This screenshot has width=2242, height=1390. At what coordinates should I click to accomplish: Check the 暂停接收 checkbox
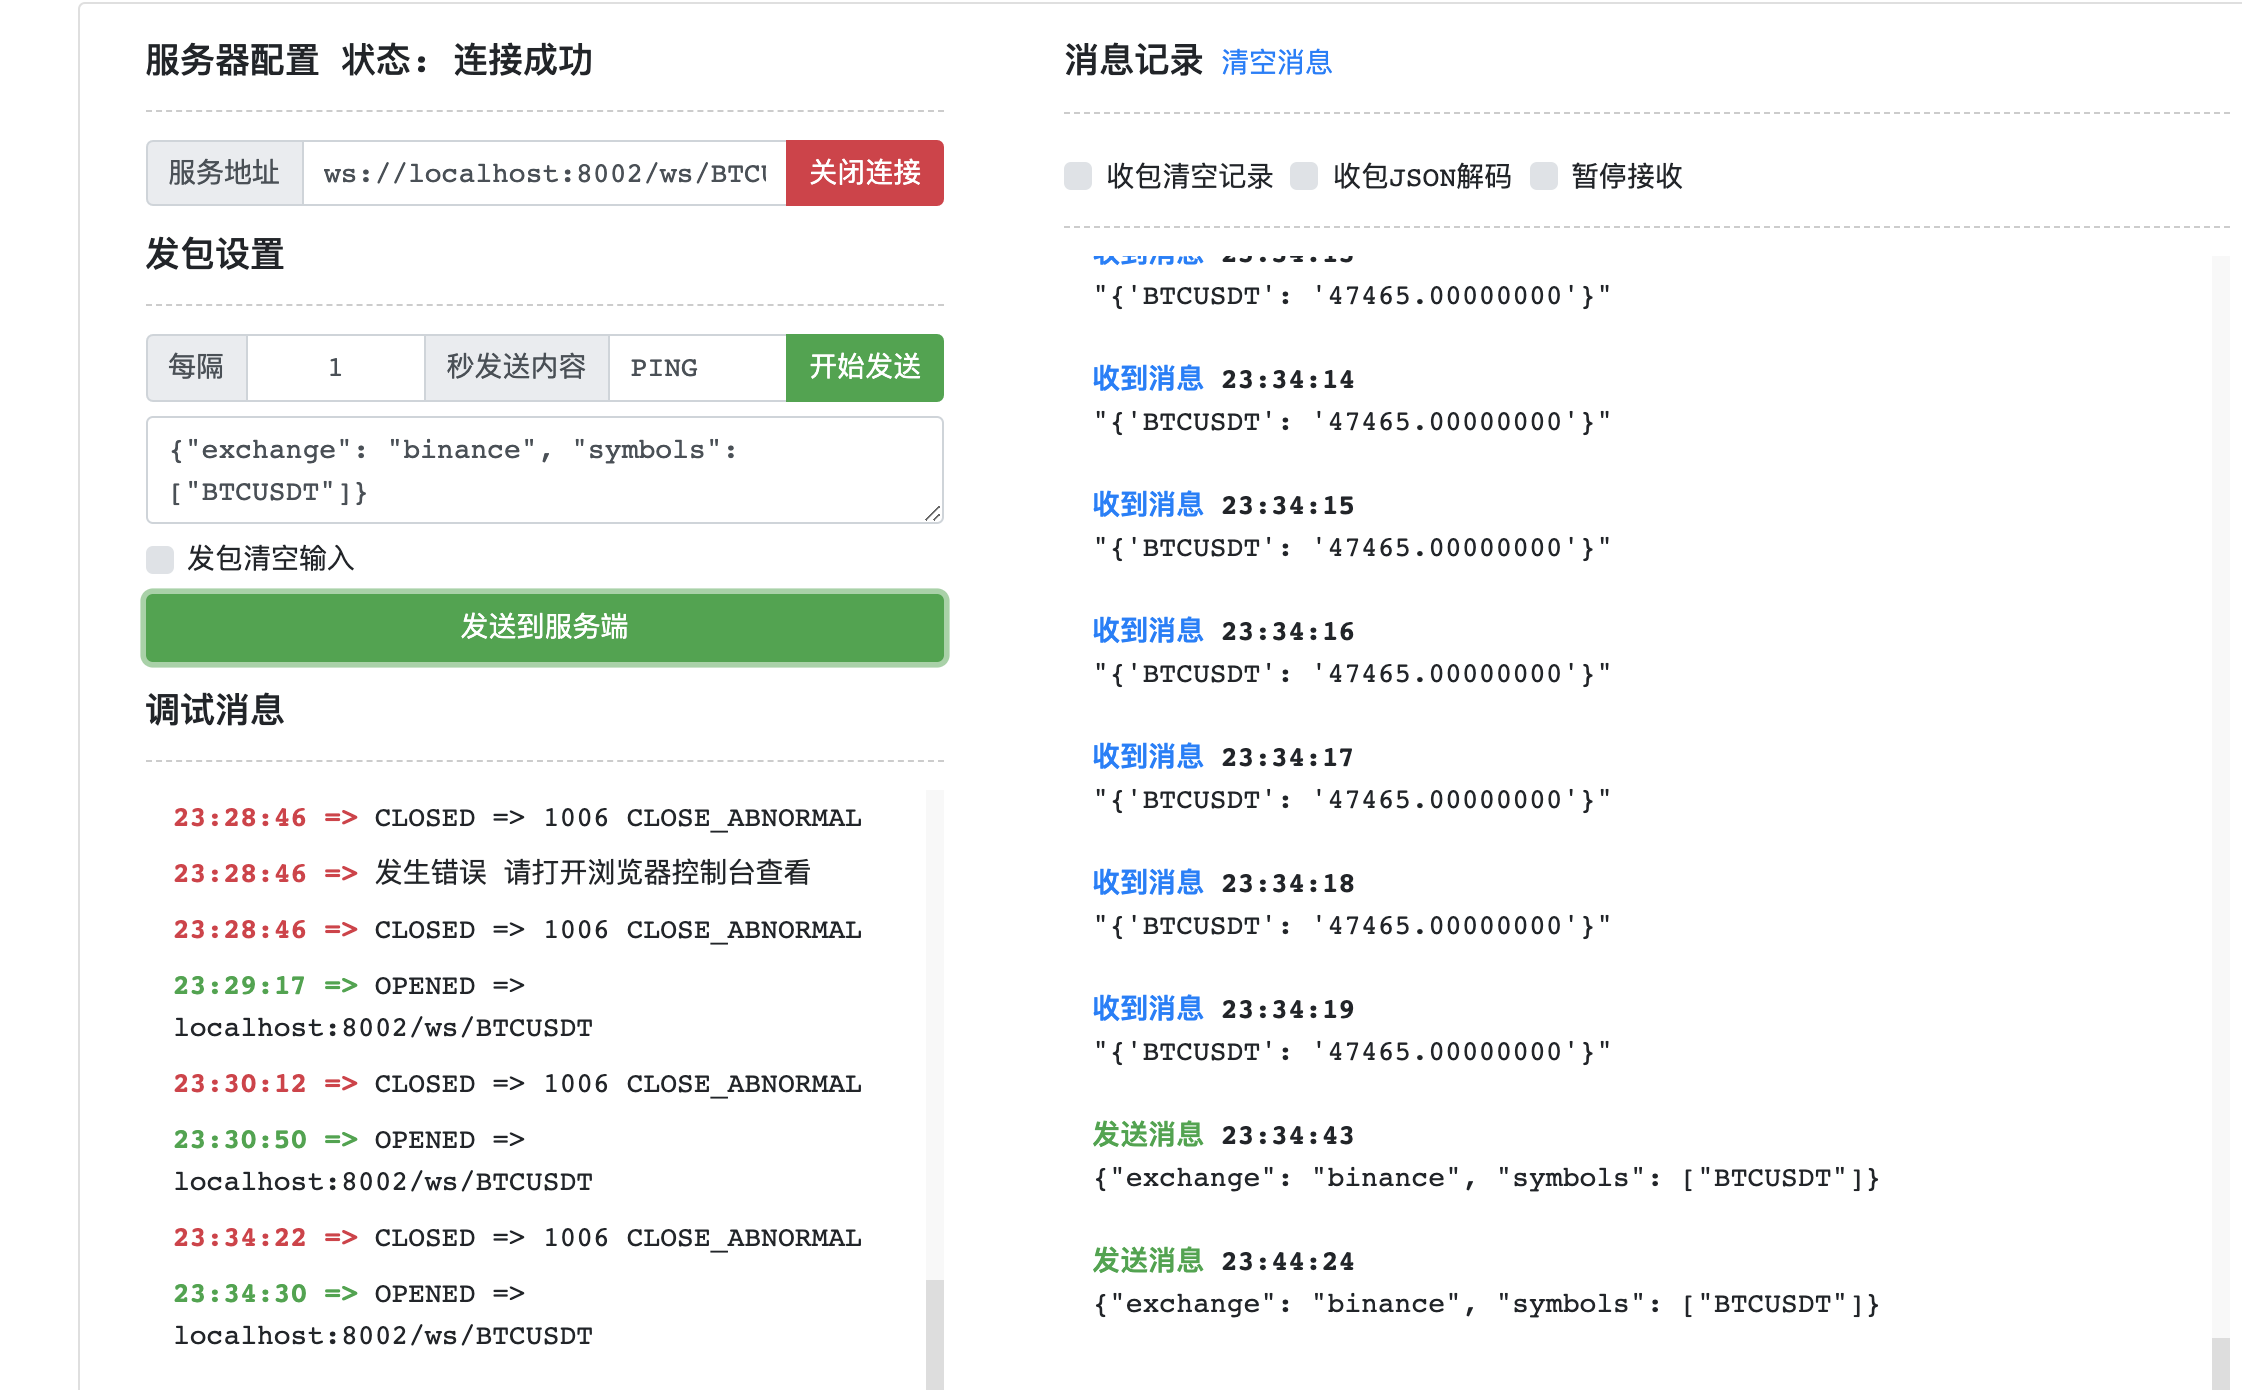point(1544,176)
